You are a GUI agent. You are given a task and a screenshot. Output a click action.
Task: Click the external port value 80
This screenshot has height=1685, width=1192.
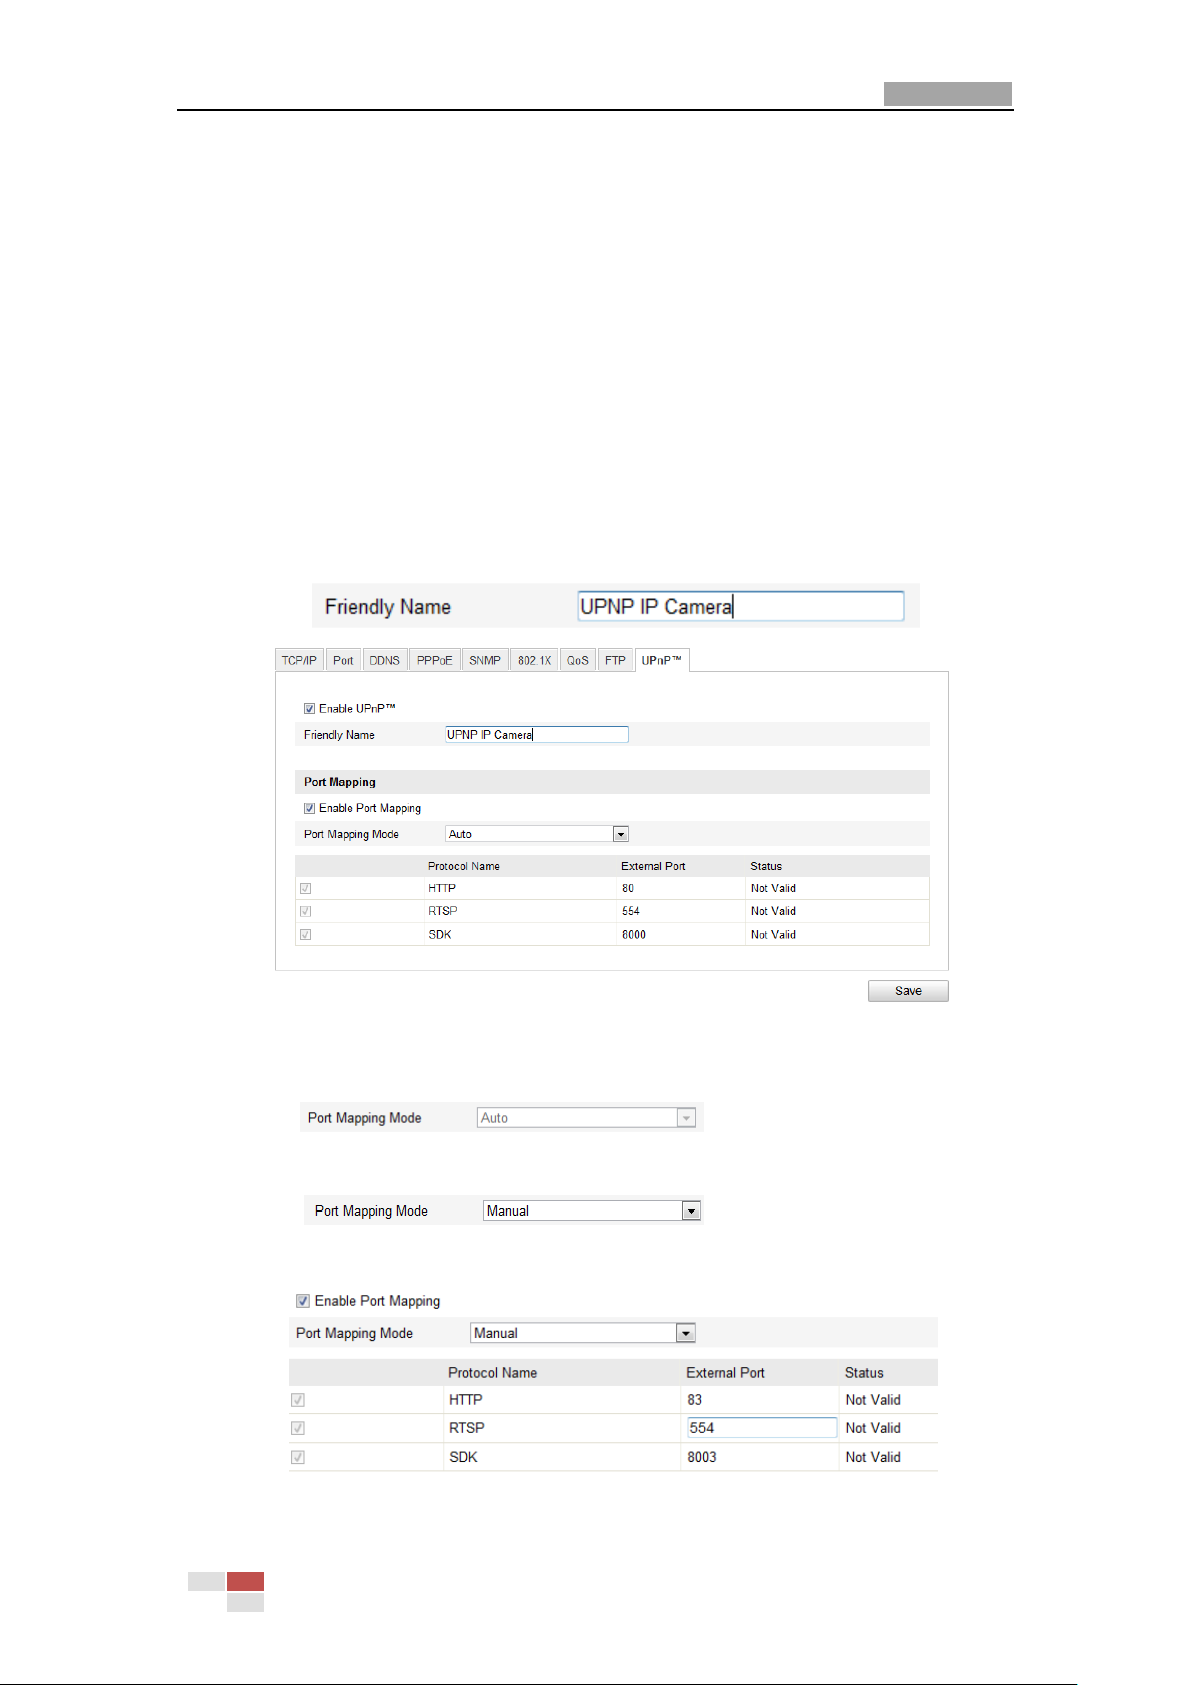(628, 888)
